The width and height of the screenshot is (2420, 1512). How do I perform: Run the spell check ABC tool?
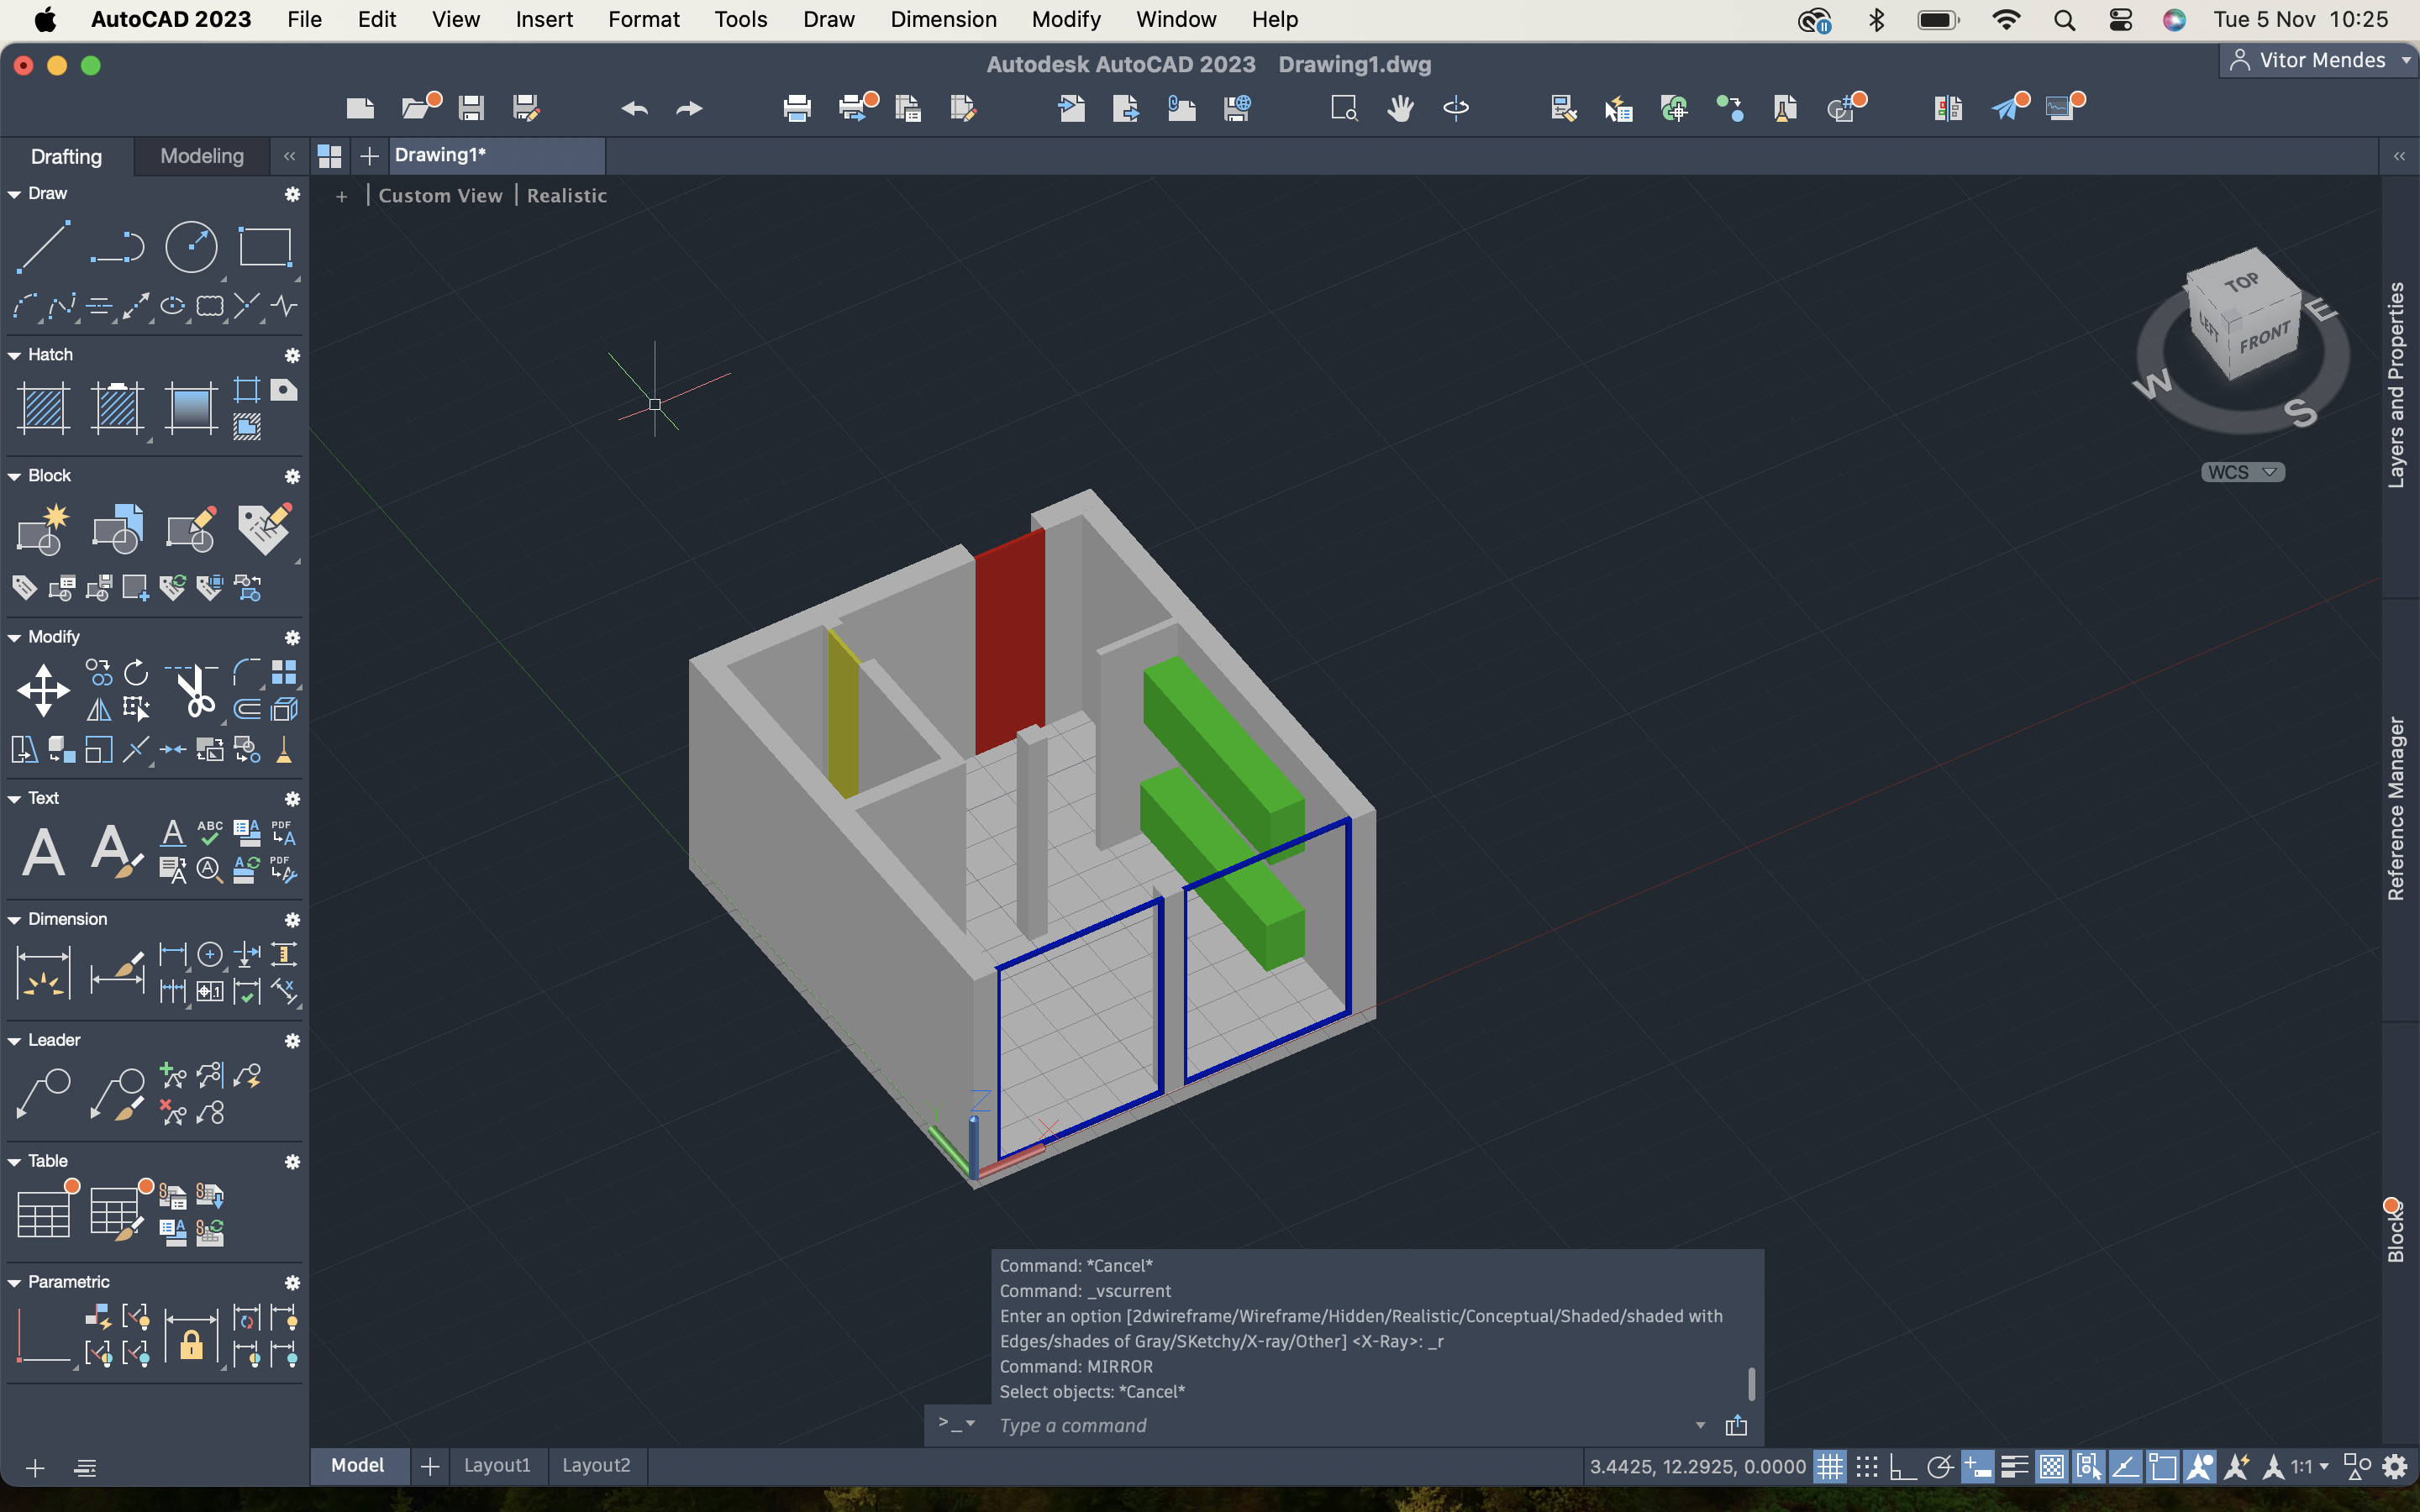[x=210, y=832]
